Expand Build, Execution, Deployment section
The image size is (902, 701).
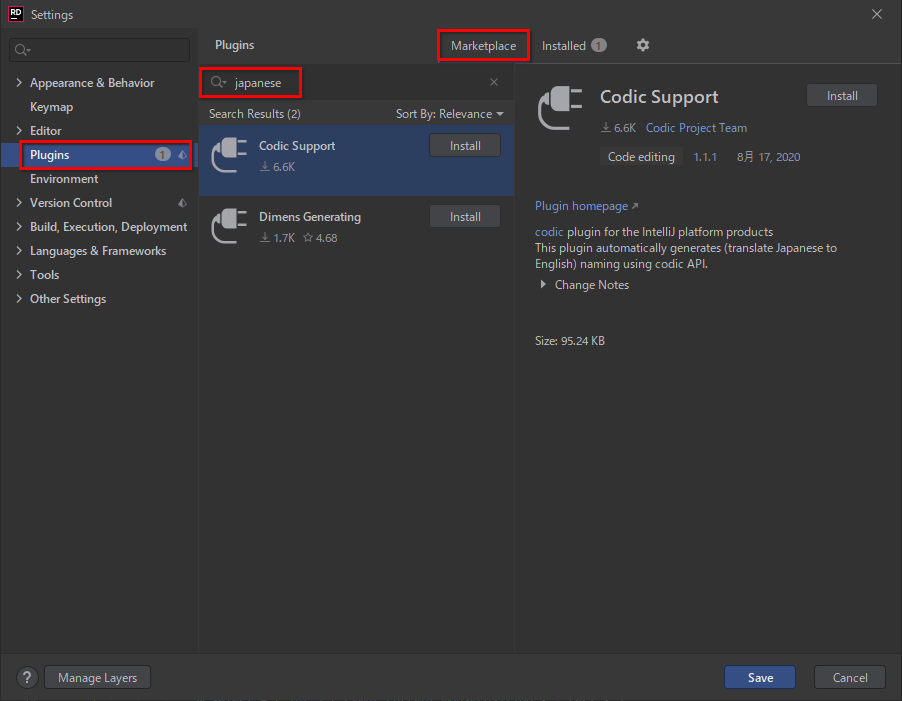click(x=19, y=227)
